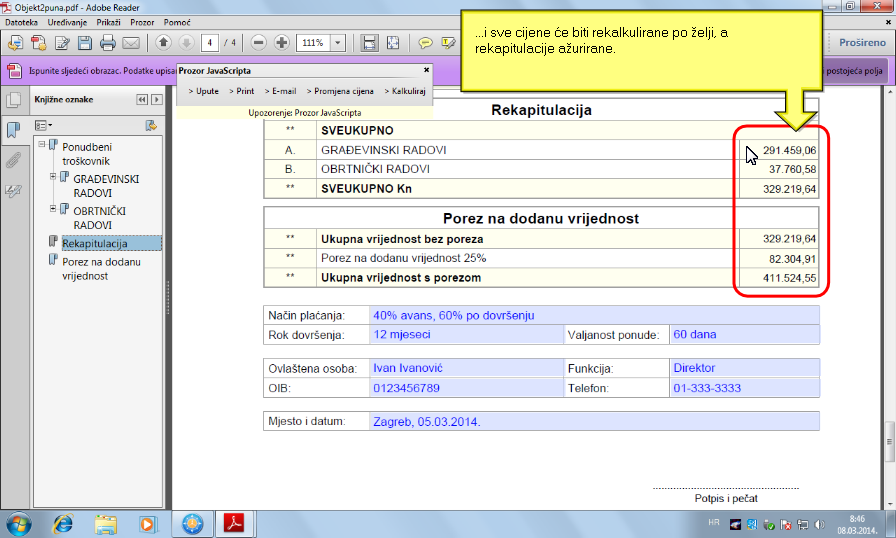Open the bookmarks panel icon
Screen dimensions: 896x538
tap(14, 130)
